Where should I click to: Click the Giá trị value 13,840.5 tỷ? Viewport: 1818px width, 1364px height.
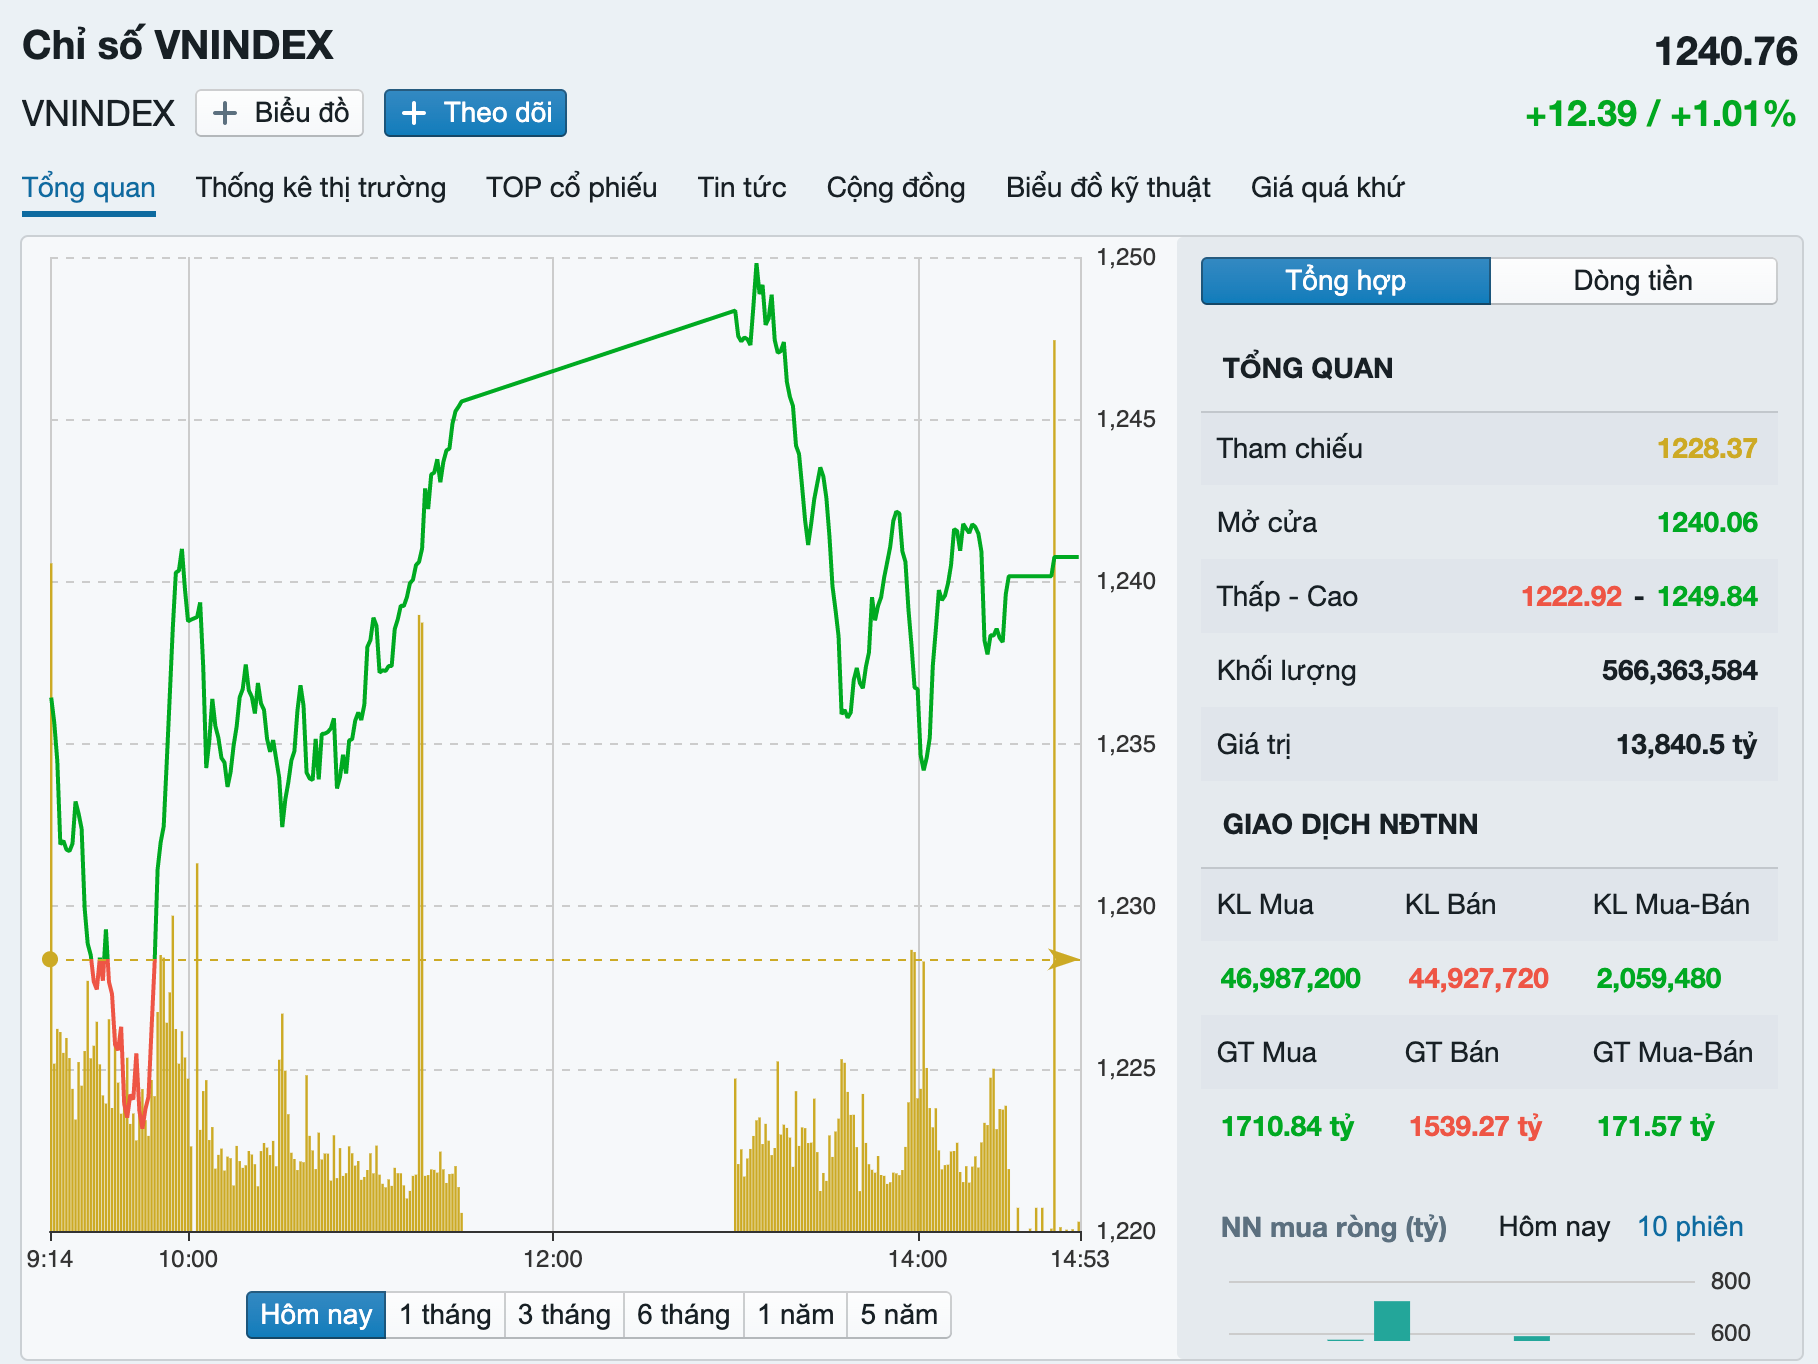[x=1686, y=744]
